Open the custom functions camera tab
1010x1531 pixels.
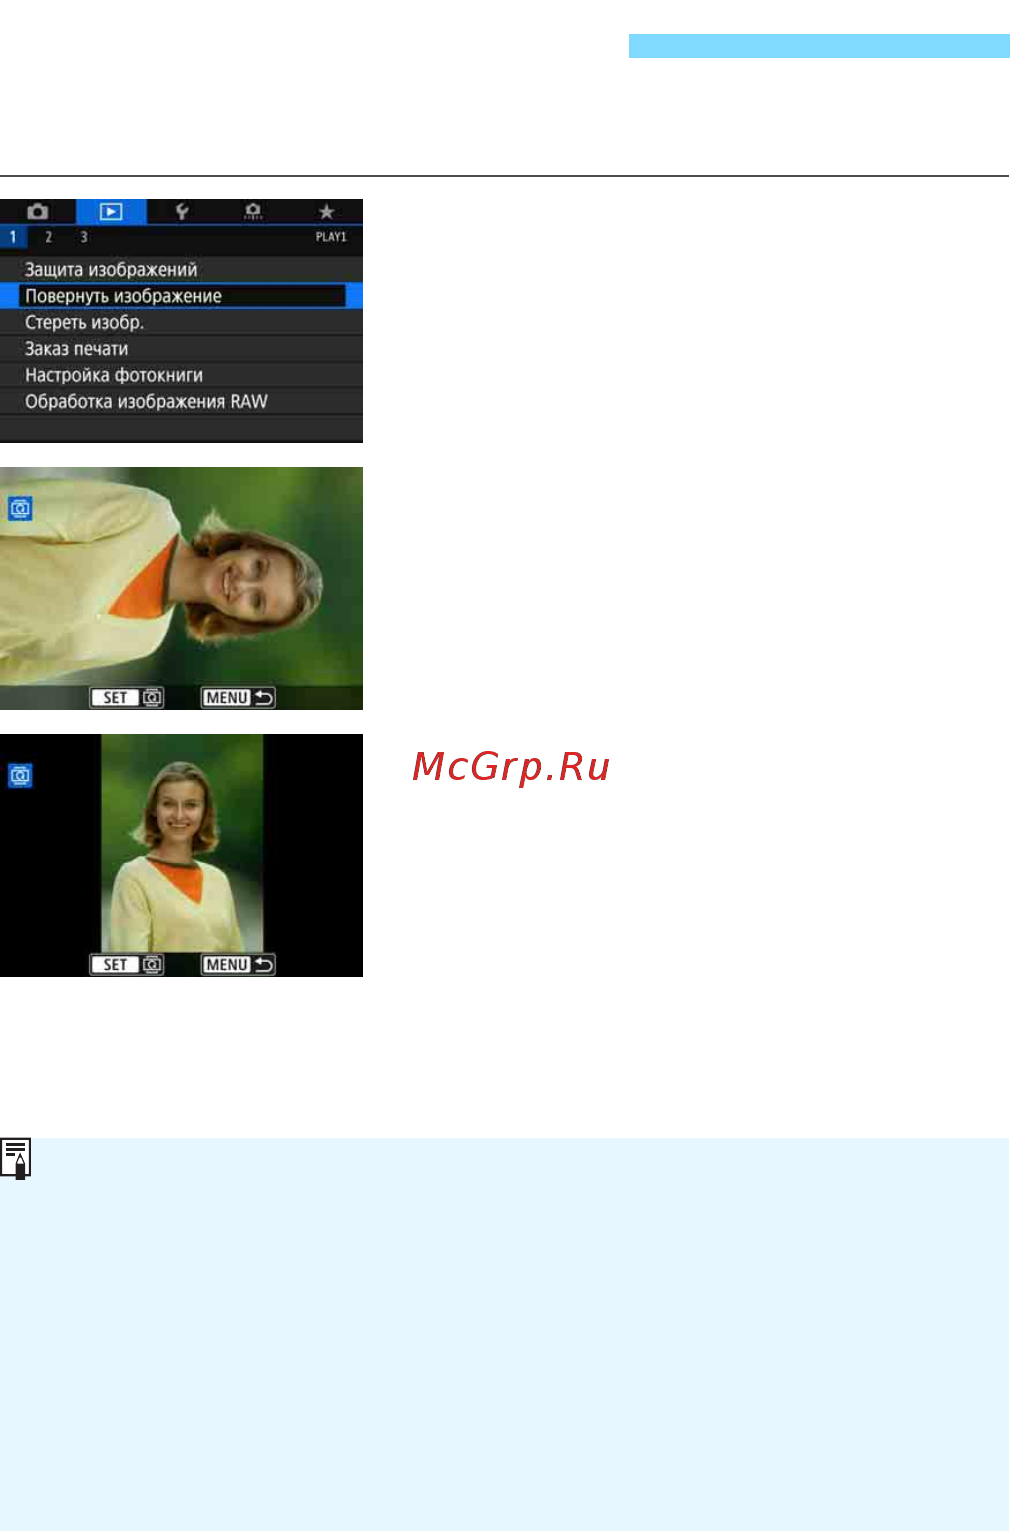click(x=253, y=212)
